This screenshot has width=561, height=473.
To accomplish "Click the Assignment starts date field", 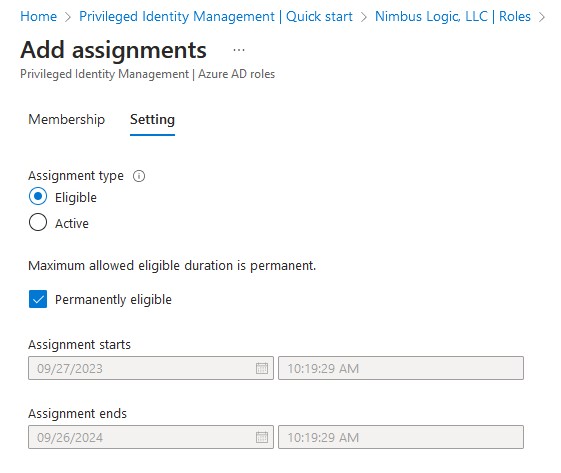I will click(x=151, y=368).
